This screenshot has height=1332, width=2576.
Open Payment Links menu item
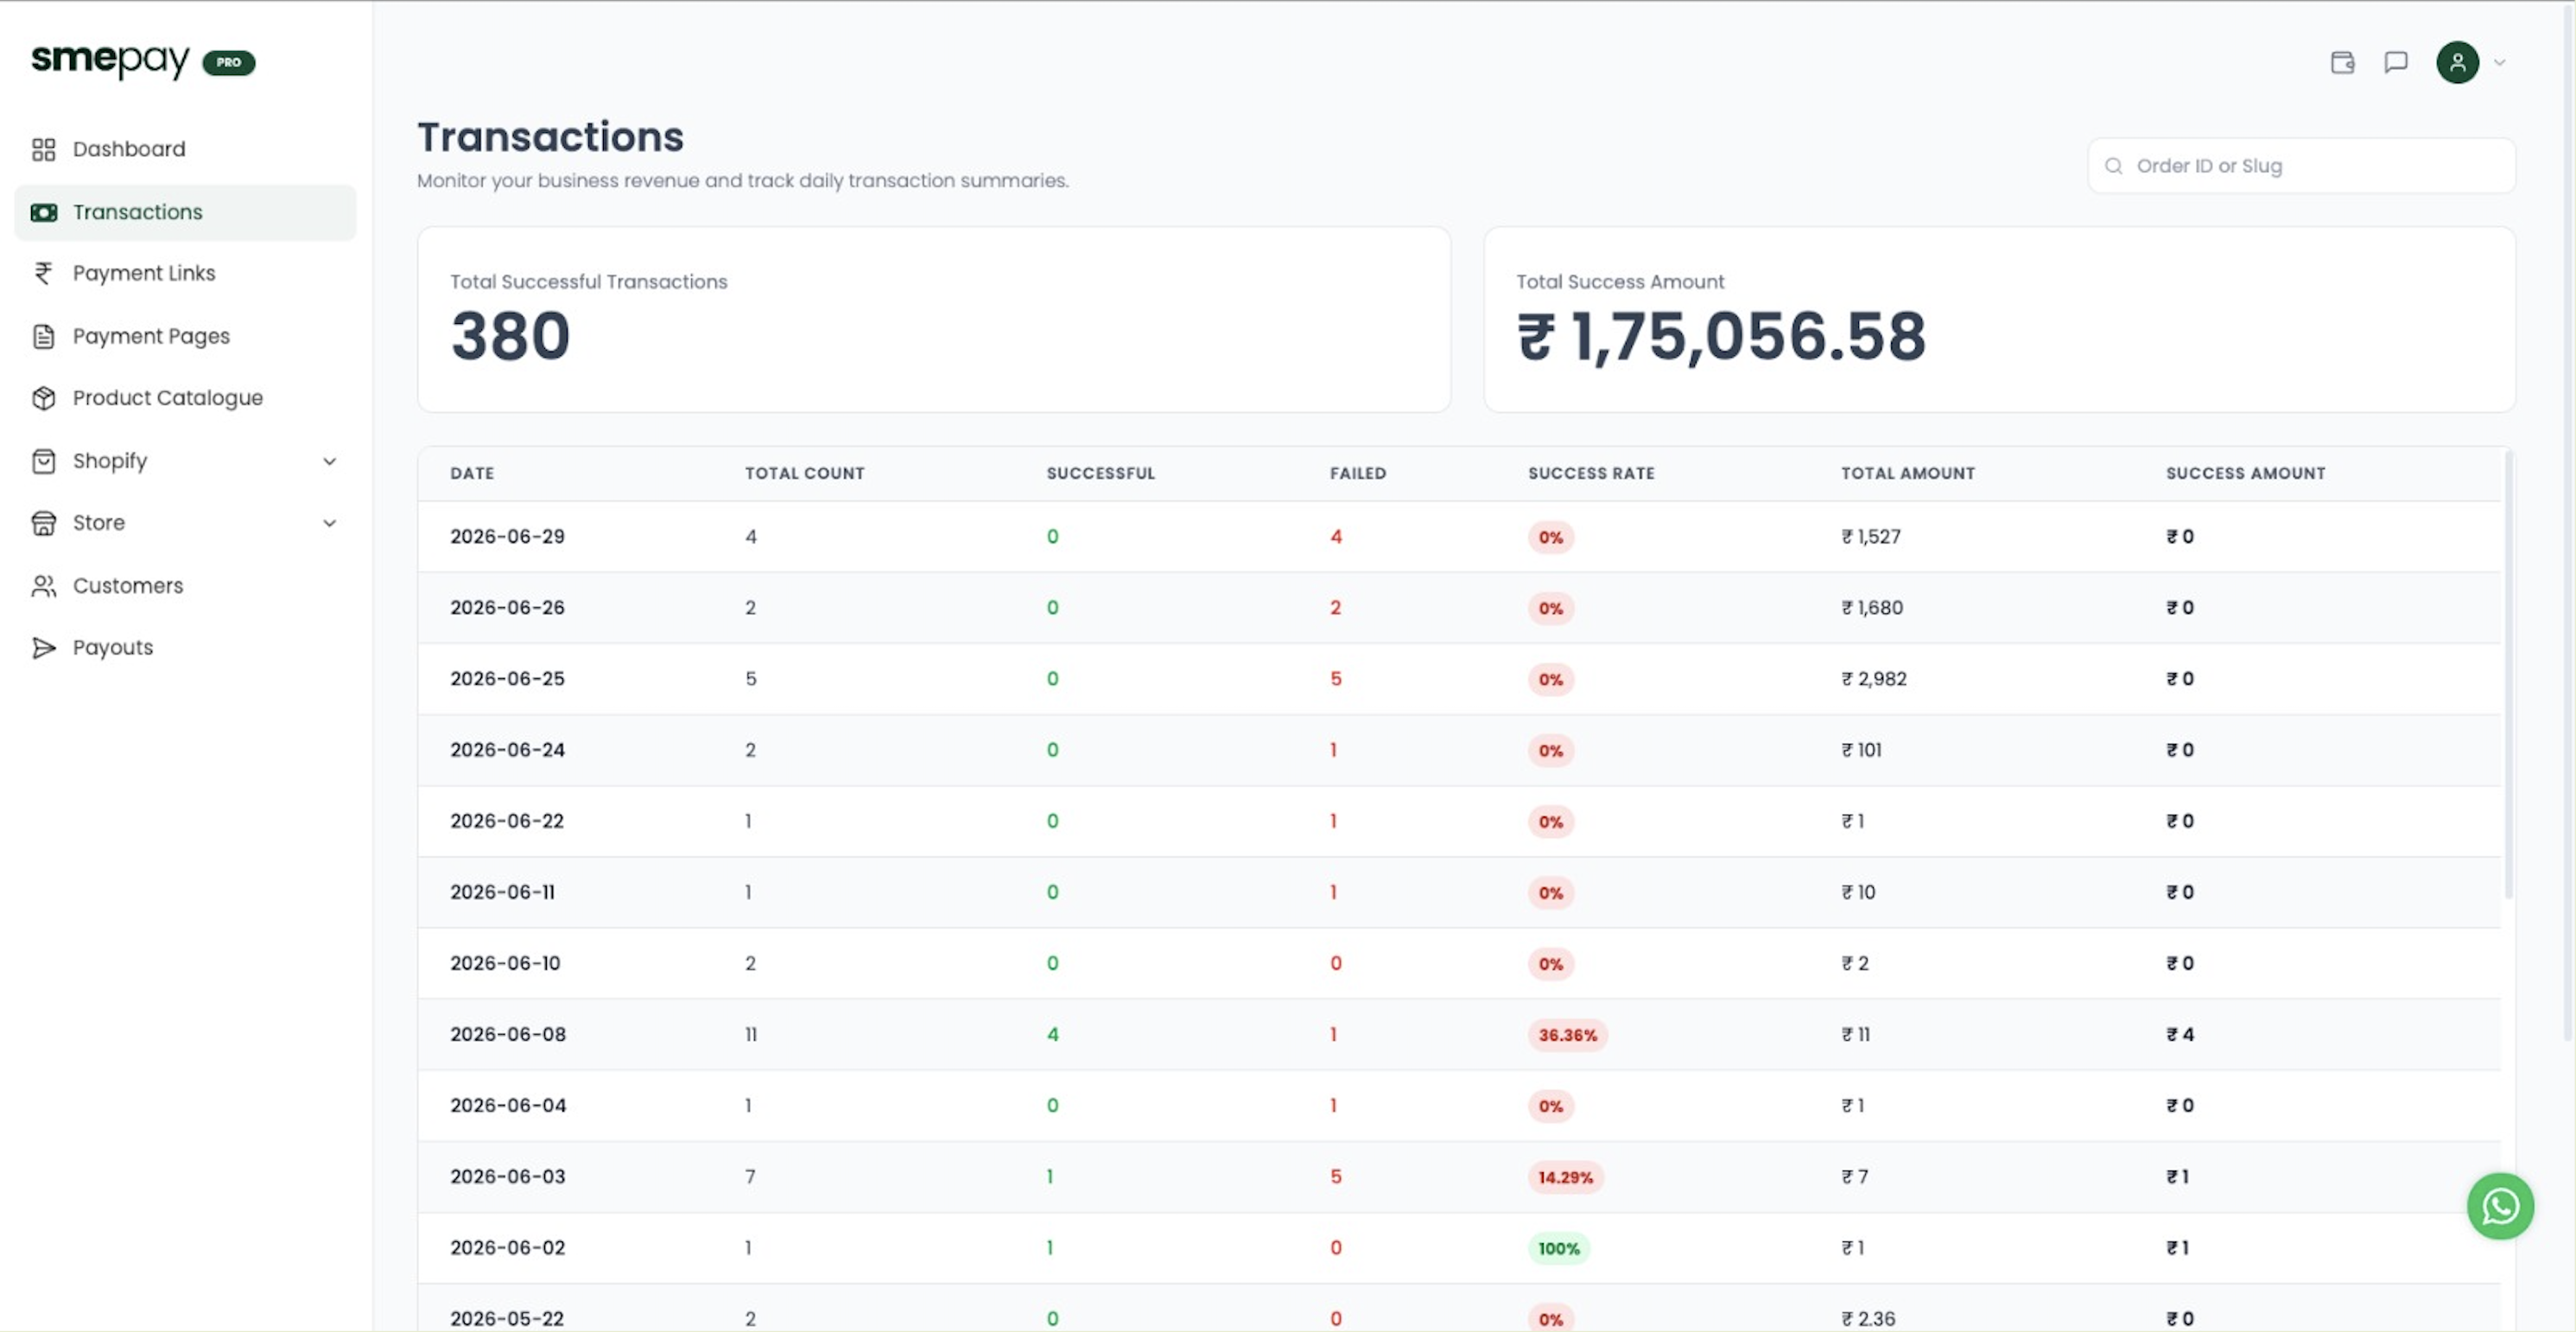tap(185, 273)
